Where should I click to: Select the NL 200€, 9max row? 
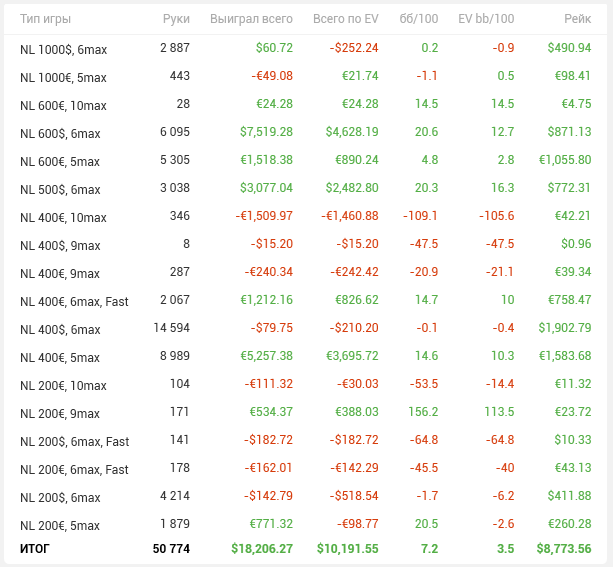[x=306, y=413]
